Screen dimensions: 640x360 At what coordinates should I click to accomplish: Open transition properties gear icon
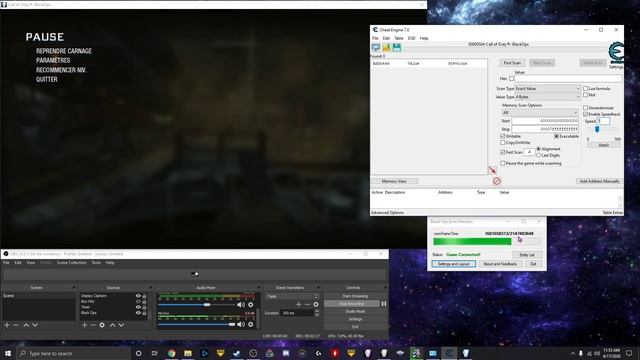pyautogui.click(x=316, y=304)
